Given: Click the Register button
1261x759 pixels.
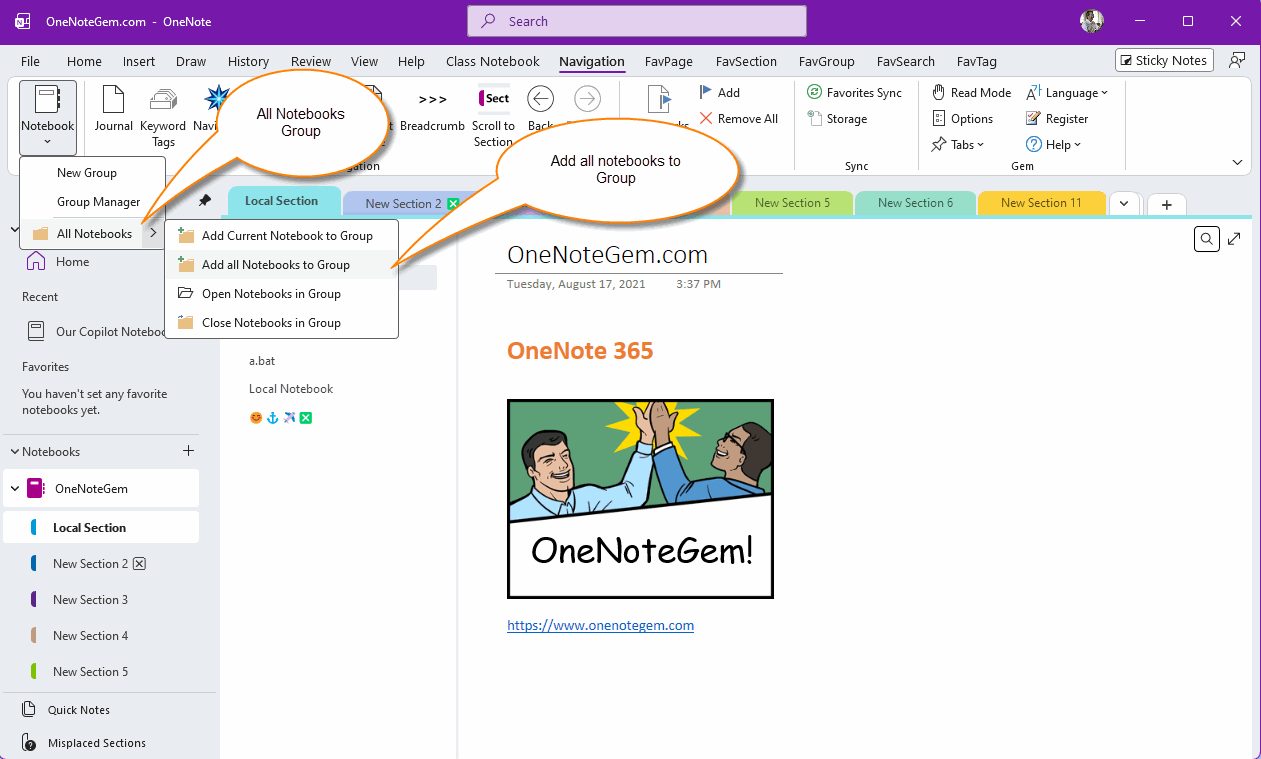Looking at the screenshot, I should [1057, 118].
